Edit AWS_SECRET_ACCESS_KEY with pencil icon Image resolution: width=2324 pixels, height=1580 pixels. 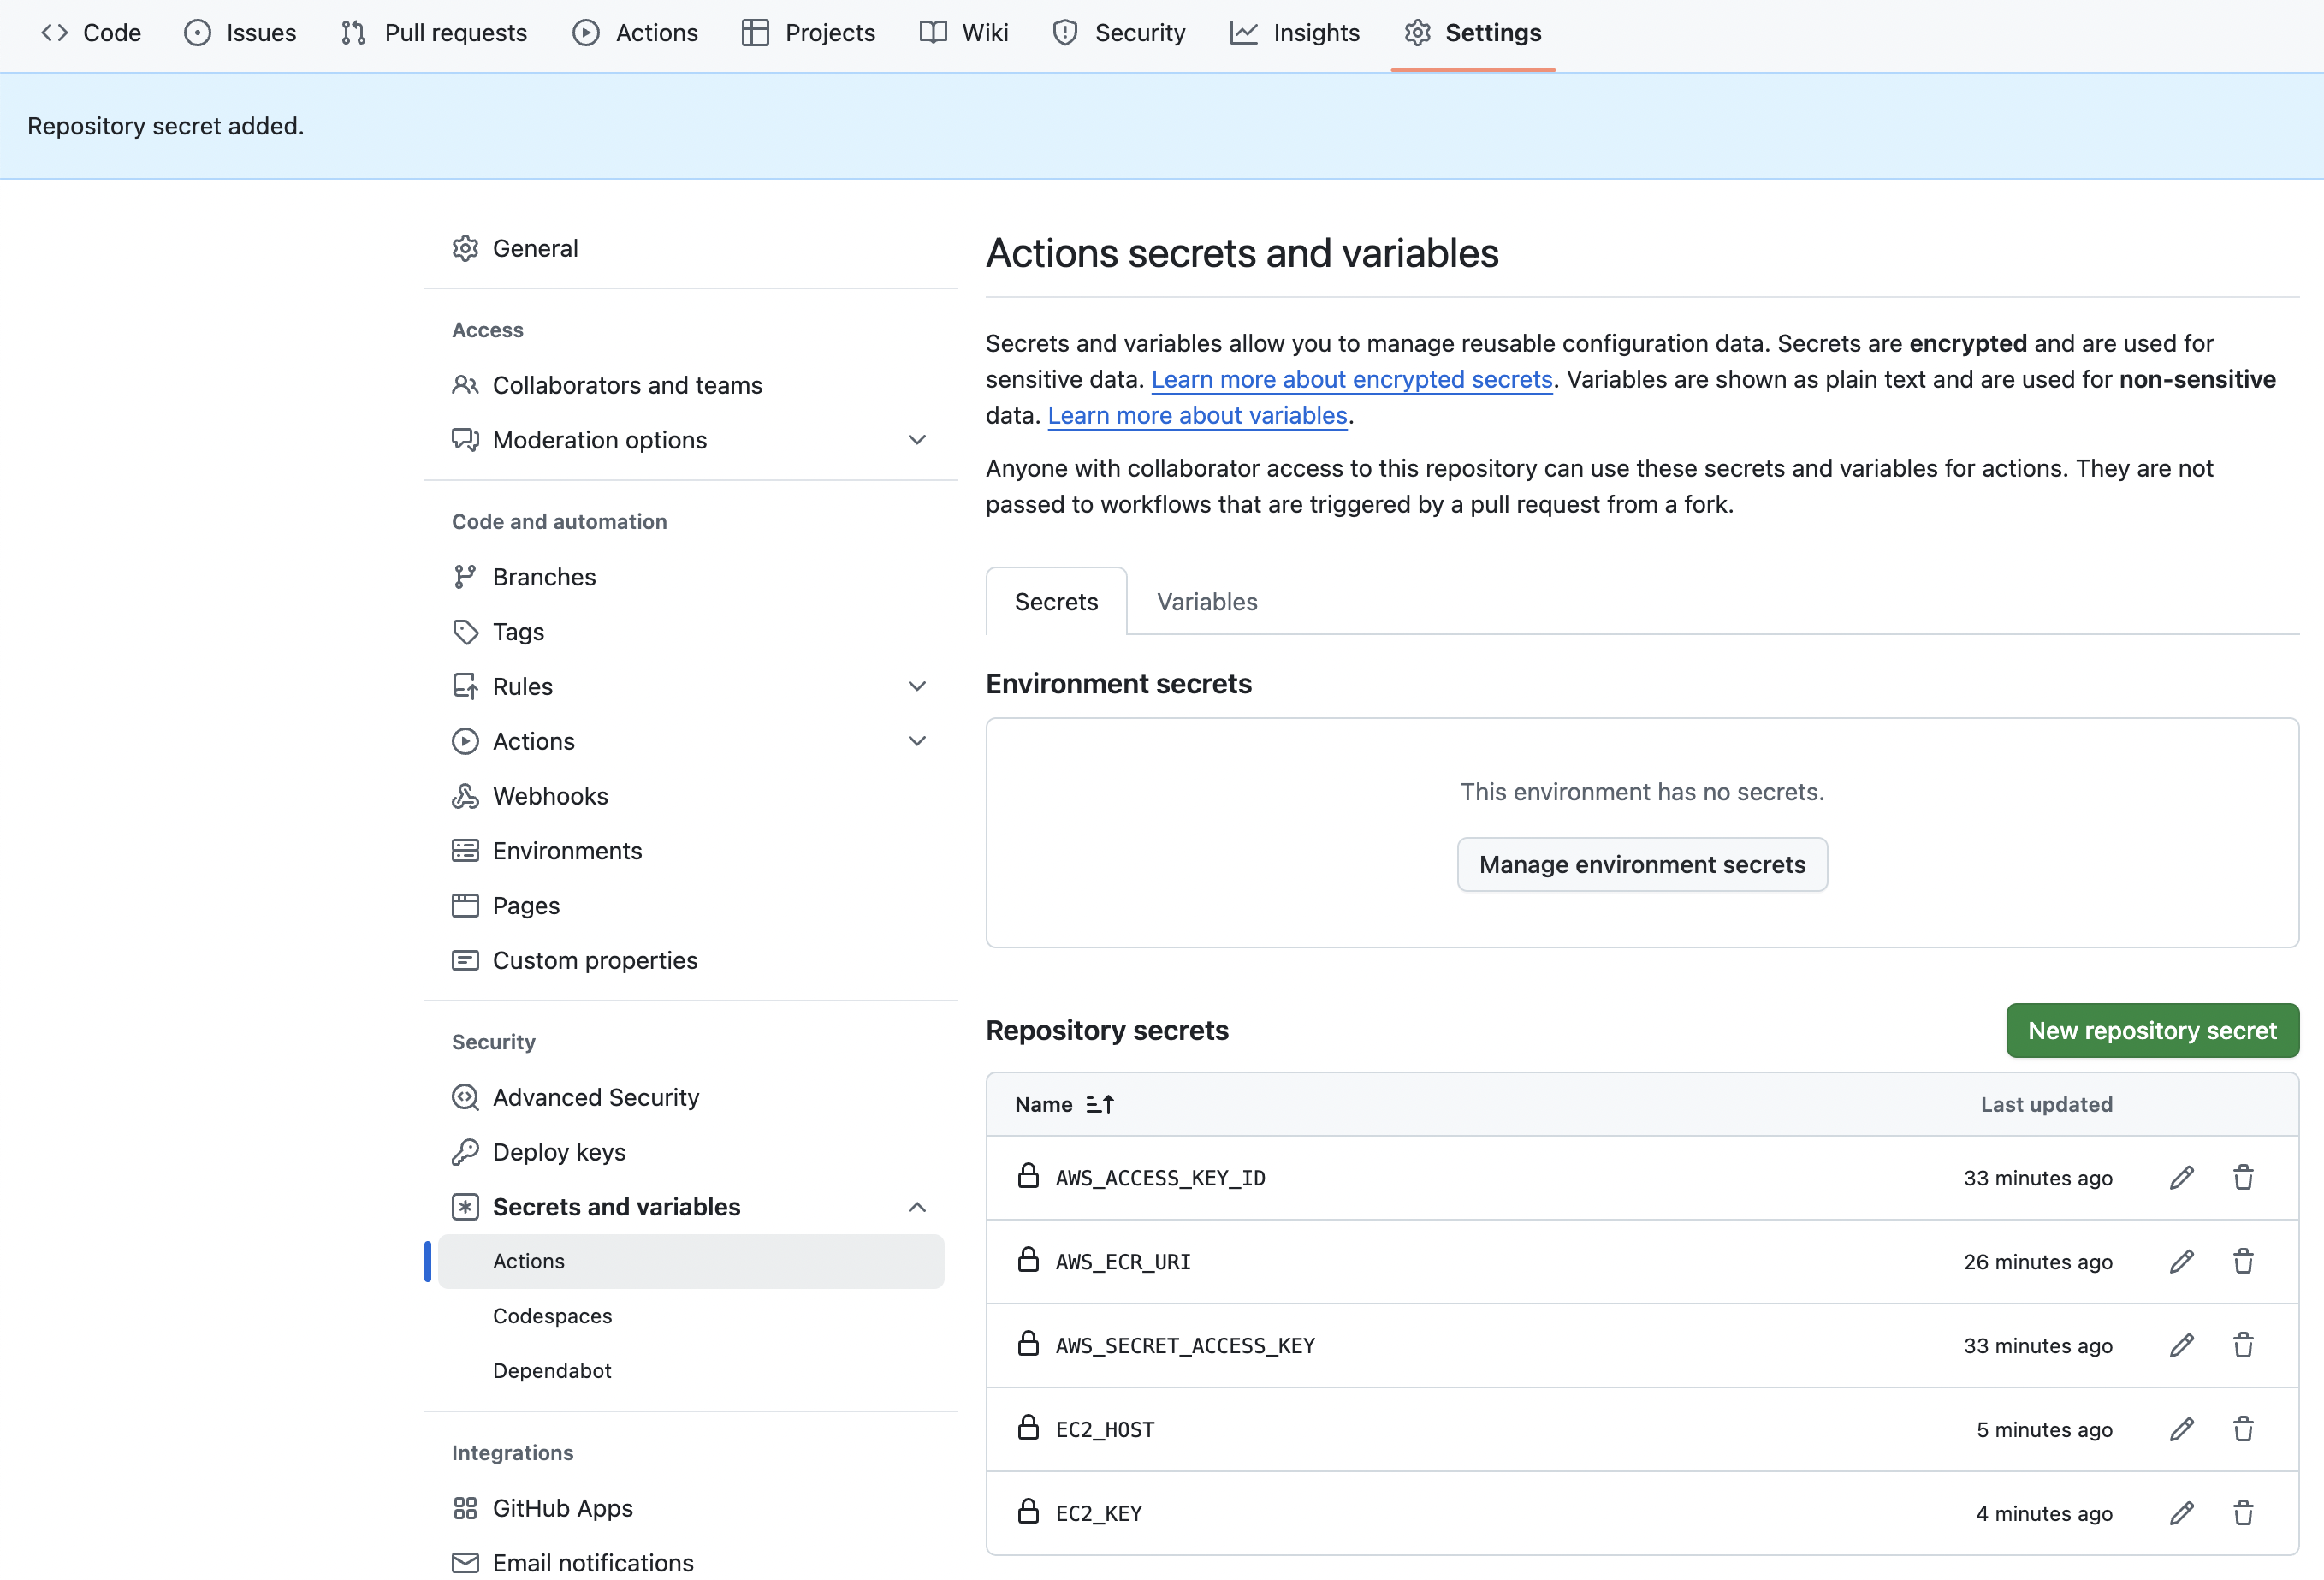tap(2181, 1345)
